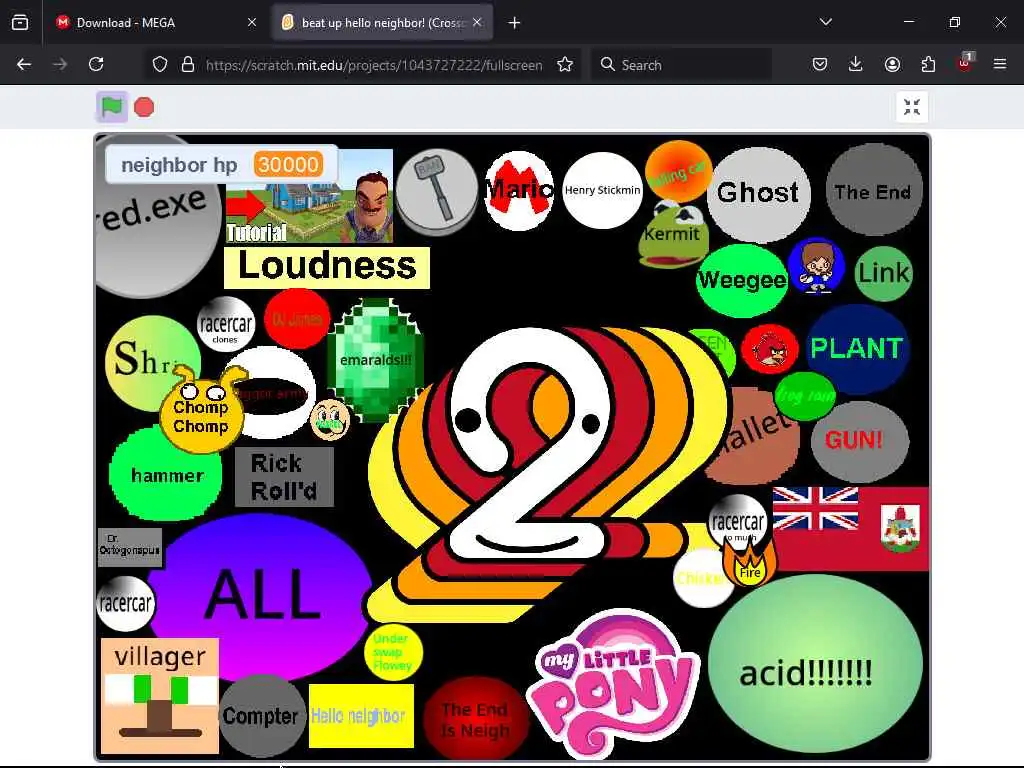The height and width of the screenshot is (768, 1024).
Task: Select the Dr. Octogonapus gray box
Action: [x=129, y=547]
